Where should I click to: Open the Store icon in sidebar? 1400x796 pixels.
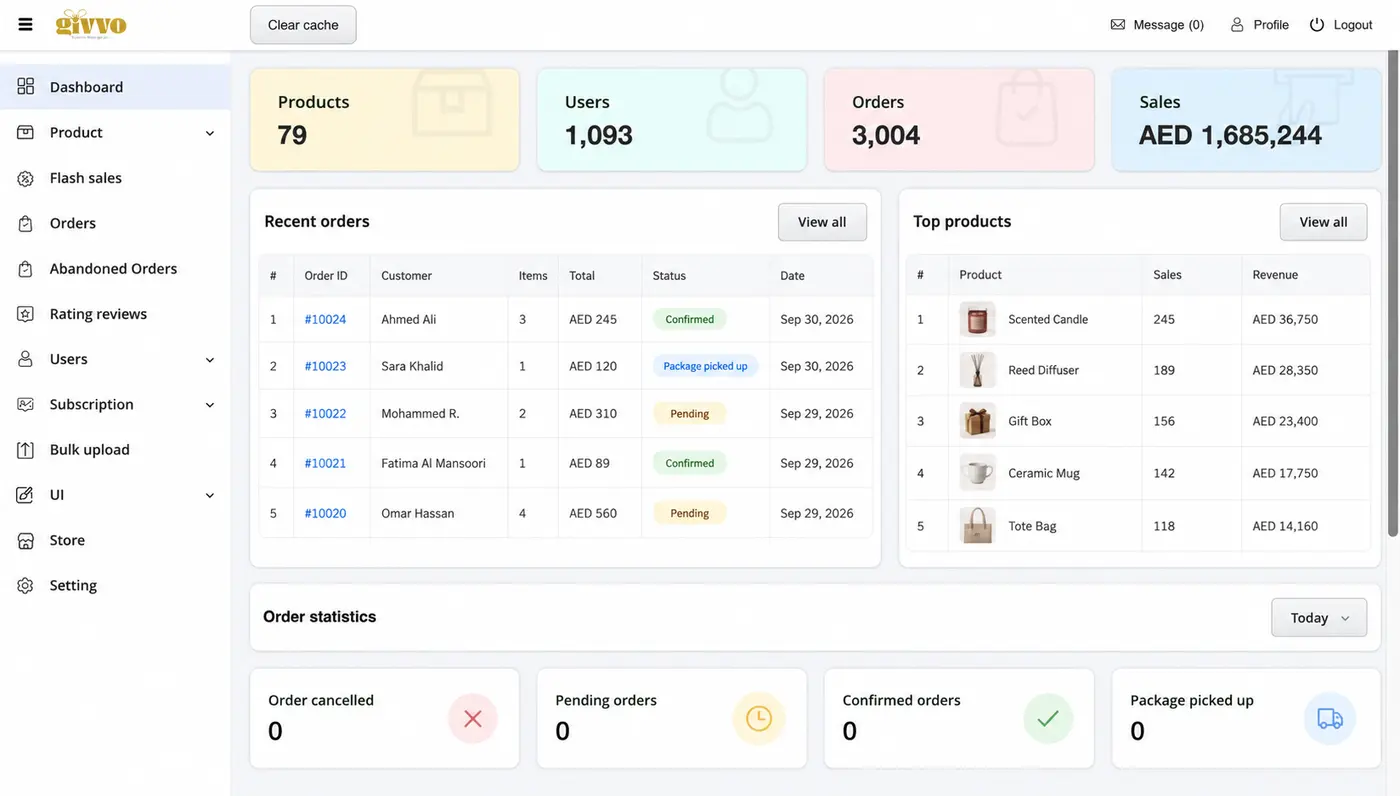pos(26,540)
